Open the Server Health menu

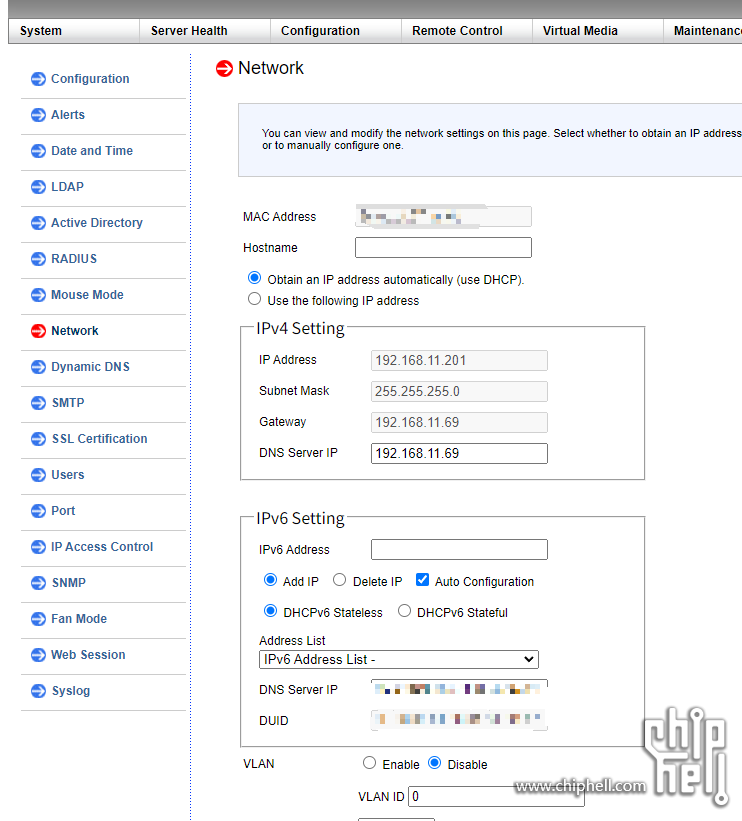[189, 31]
